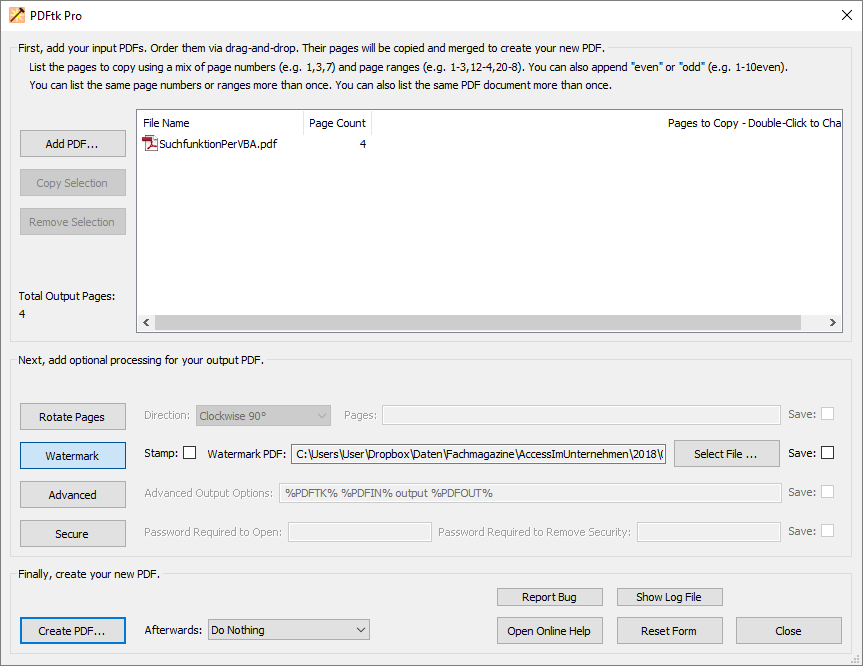Enable the Stamp checkbox
Screen dimensions: 863x666
(x=189, y=453)
